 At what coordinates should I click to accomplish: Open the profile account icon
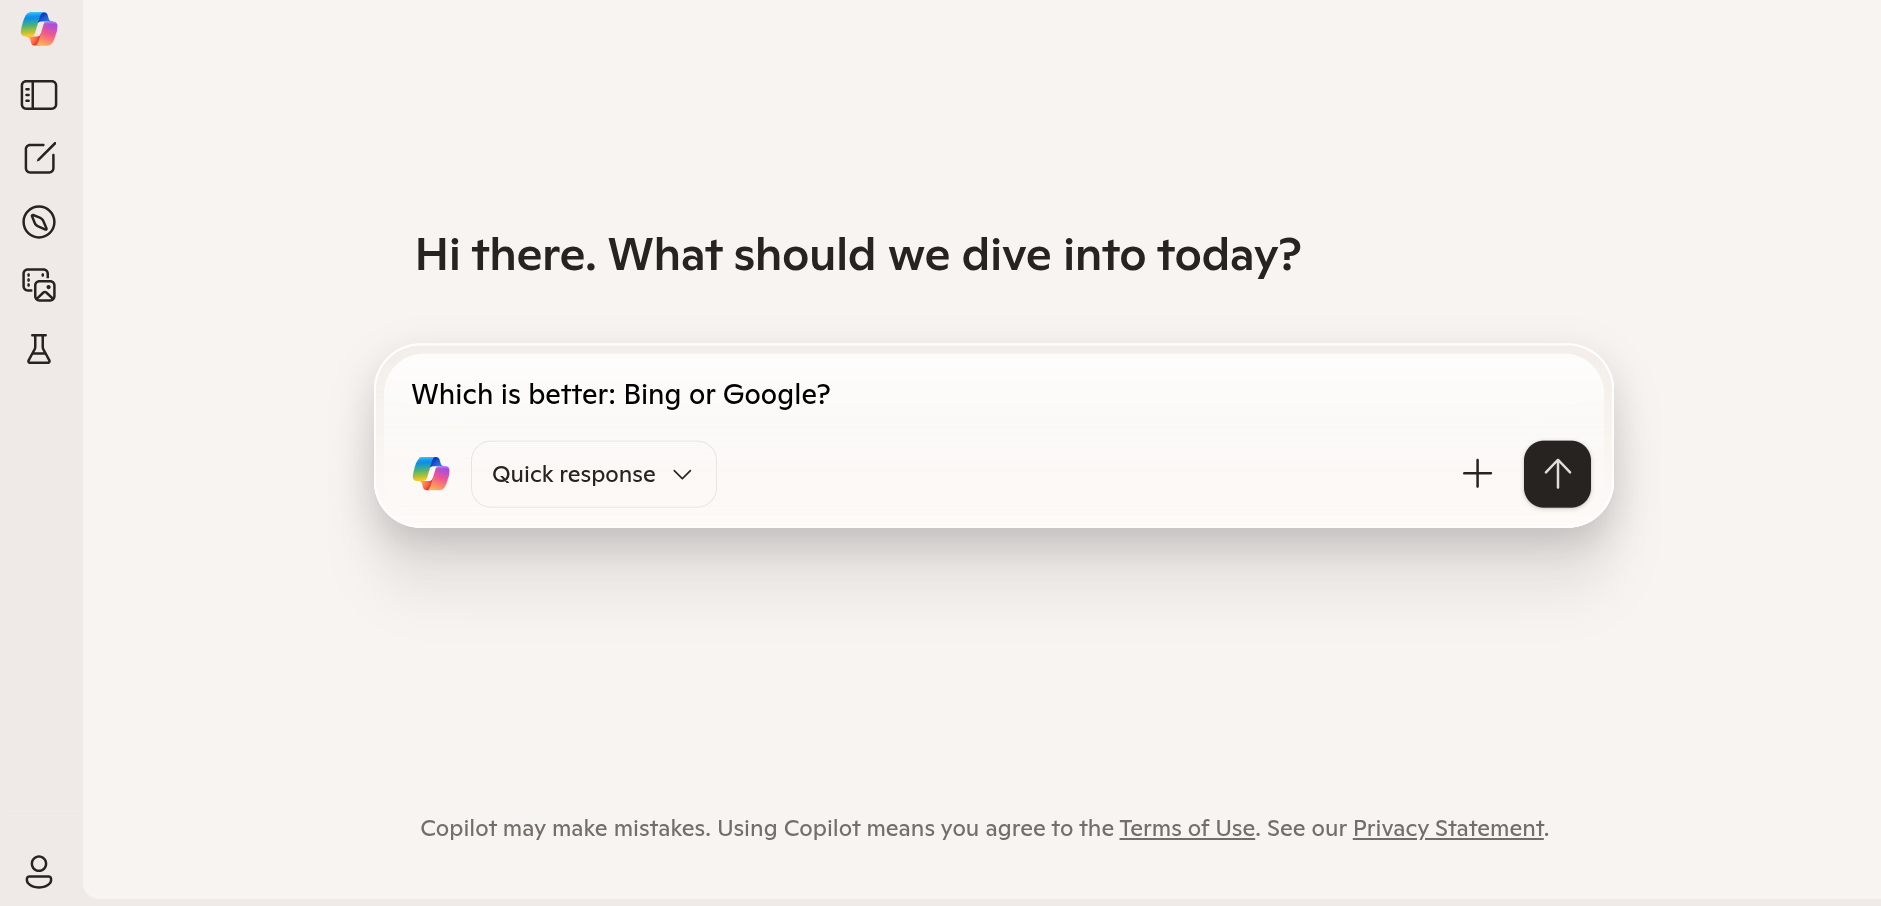[39, 872]
